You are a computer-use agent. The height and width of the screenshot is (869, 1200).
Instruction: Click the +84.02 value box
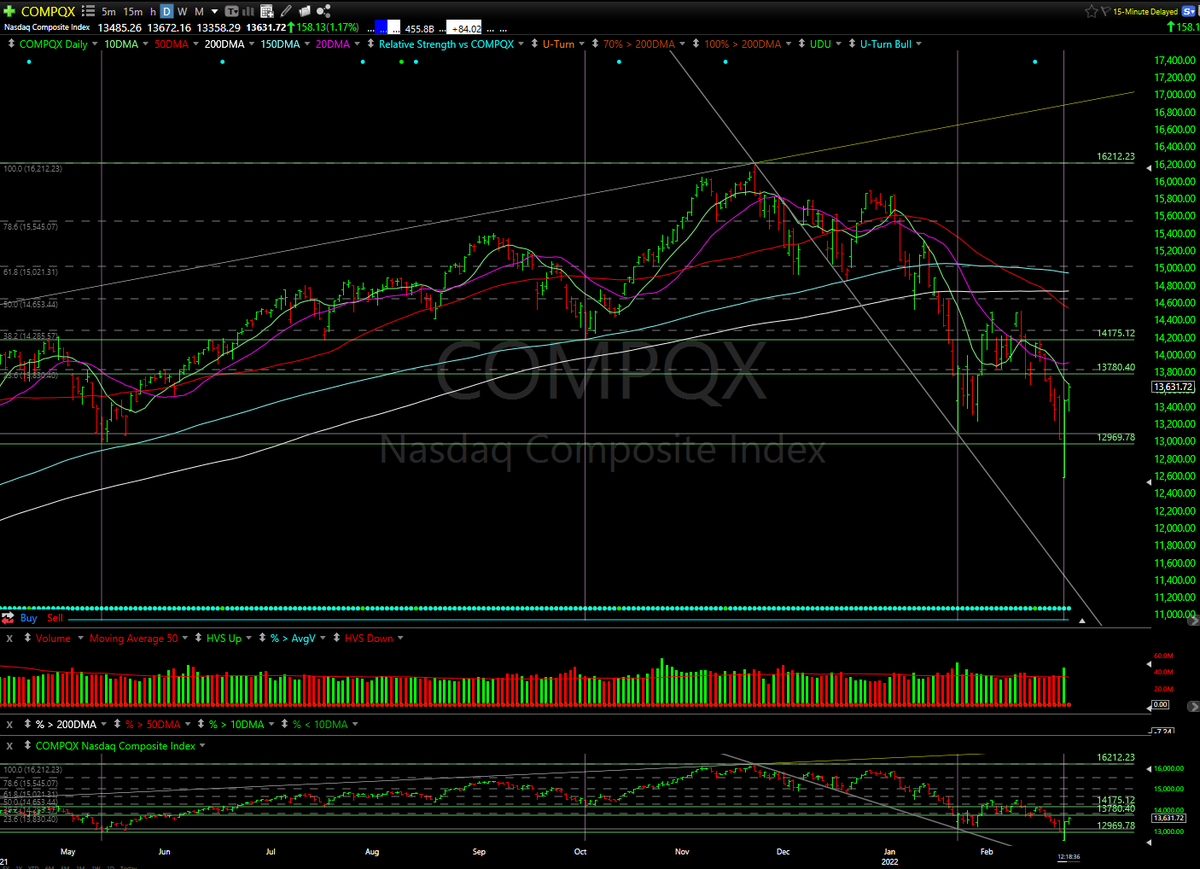click(463, 29)
